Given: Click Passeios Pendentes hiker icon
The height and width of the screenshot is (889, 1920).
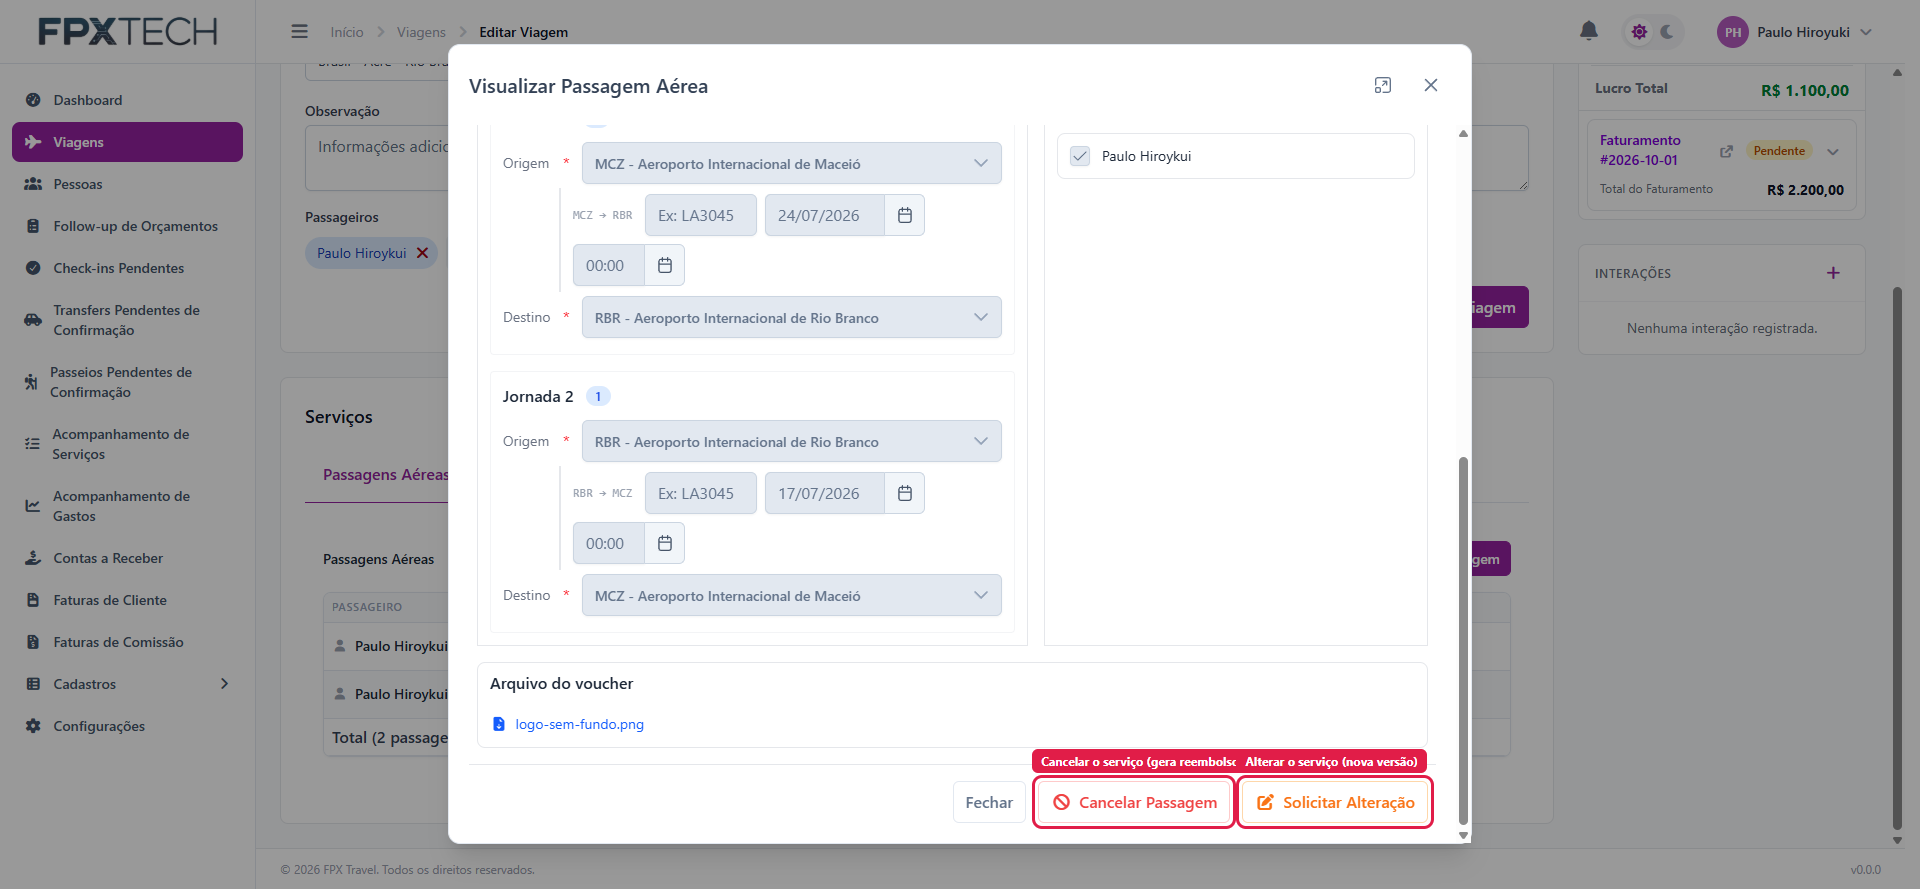Looking at the screenshot, I should [31, 382].
